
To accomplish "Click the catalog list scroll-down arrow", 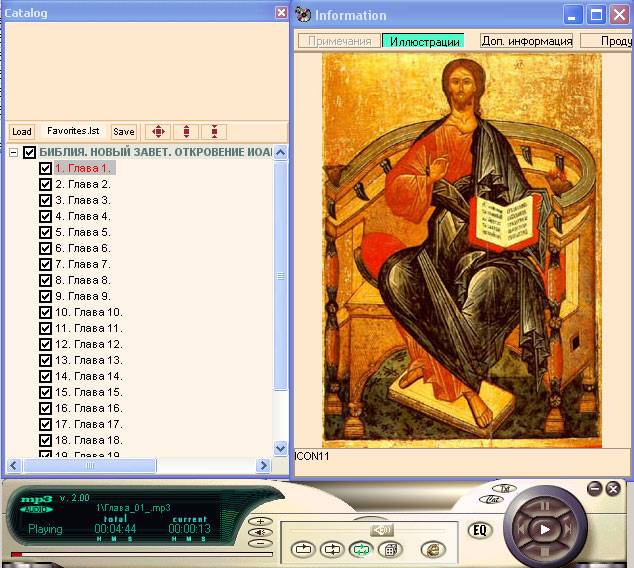I will (x=281, y=448).
